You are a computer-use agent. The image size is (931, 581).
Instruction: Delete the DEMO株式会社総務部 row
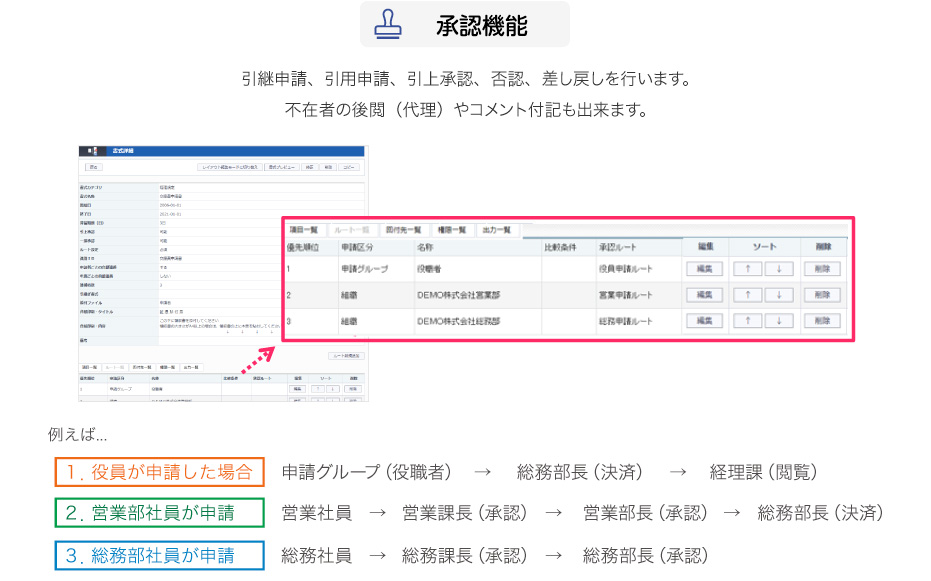822,321
